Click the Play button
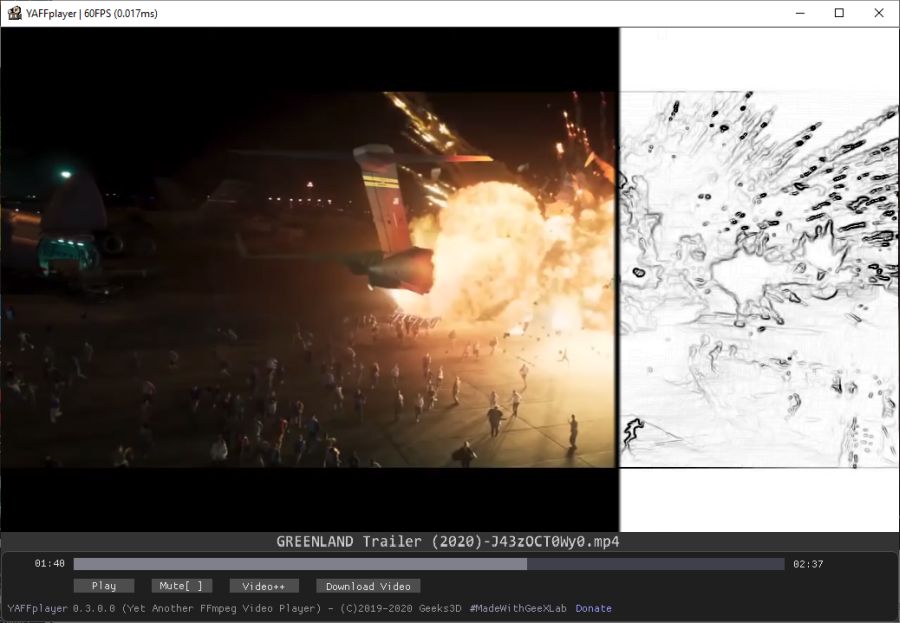This screenshot has width=900, height=623. 104,586
